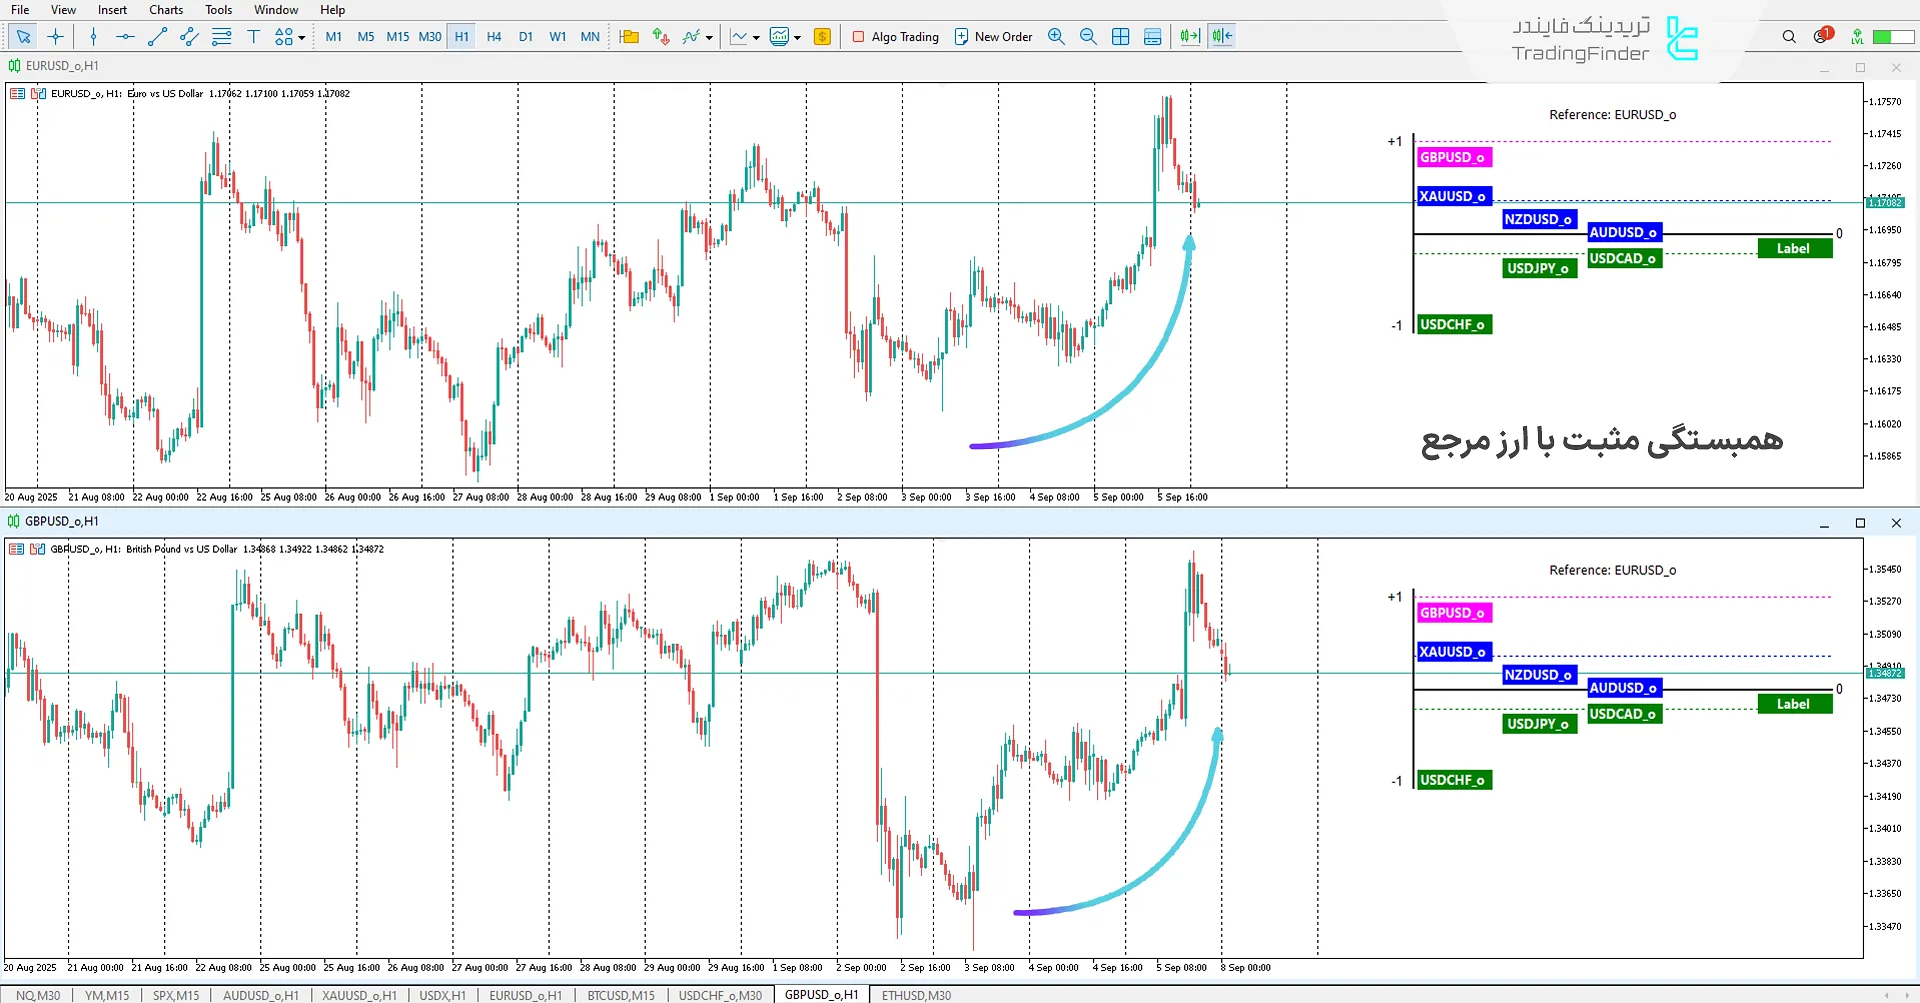Viewport: 1920px width, 1003px height.
Task: Pick the trendline drawing tool
Action: tap(157, 37)
